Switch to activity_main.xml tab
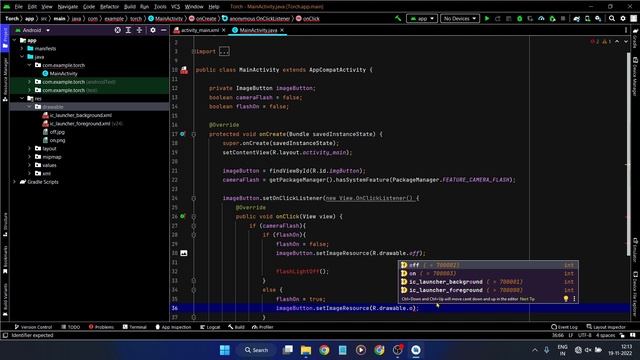 [x=200, y=30]
